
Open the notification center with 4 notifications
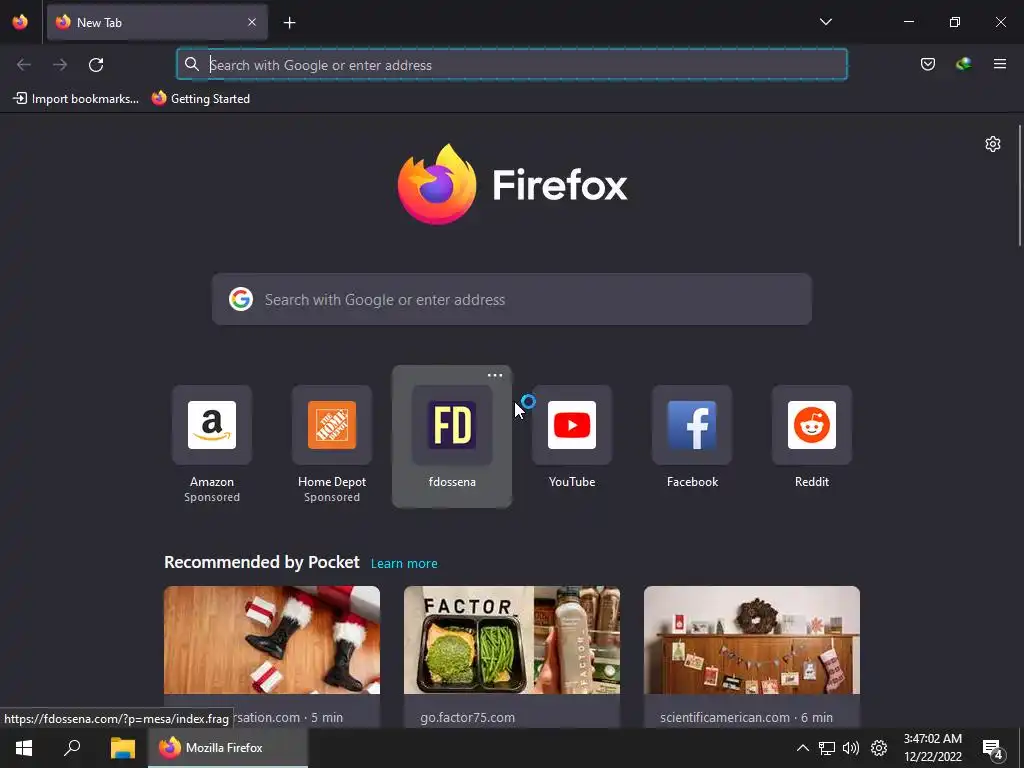pyautogui.click(x=993, y=749)
